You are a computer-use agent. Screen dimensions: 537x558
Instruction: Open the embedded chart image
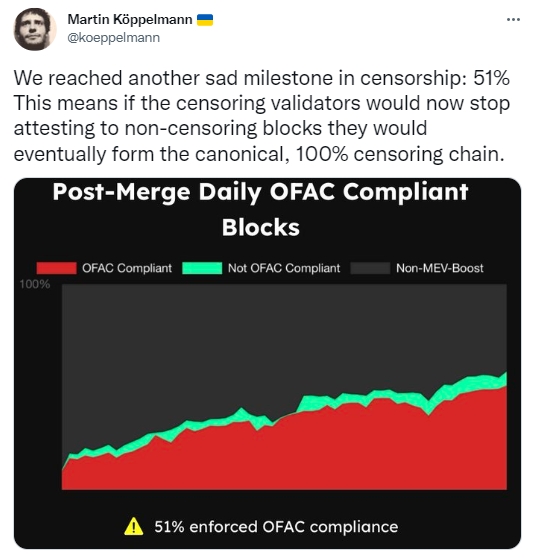[268, 363]
